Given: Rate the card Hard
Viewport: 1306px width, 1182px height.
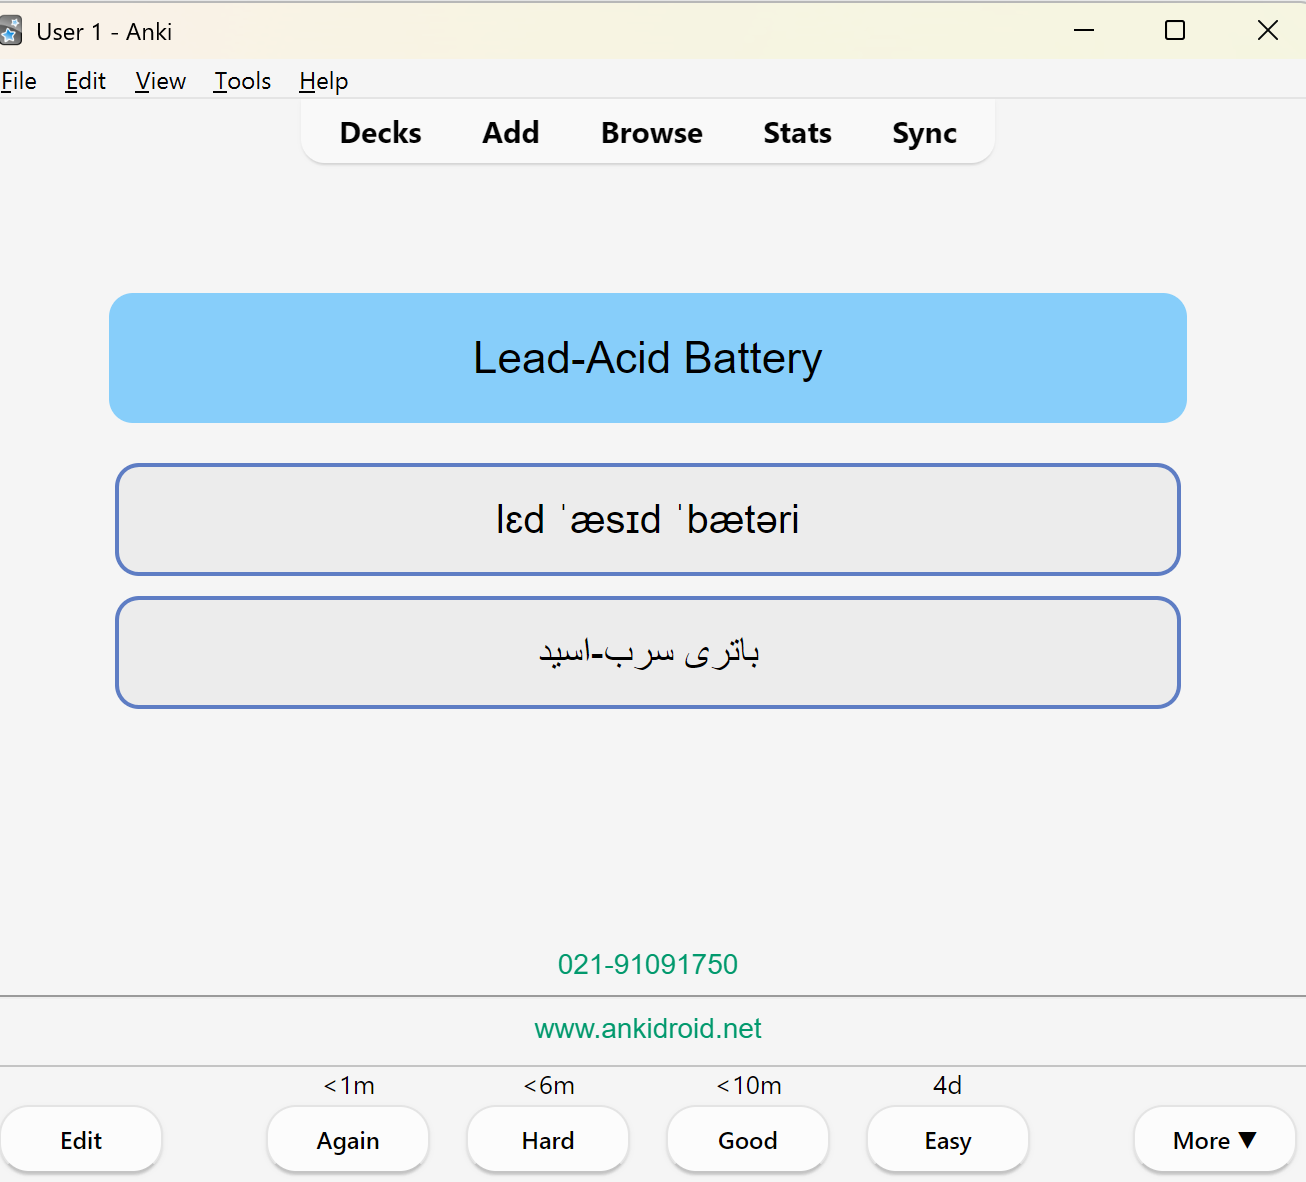Looking at the screenshot, I should click(x=548, y=1140).
